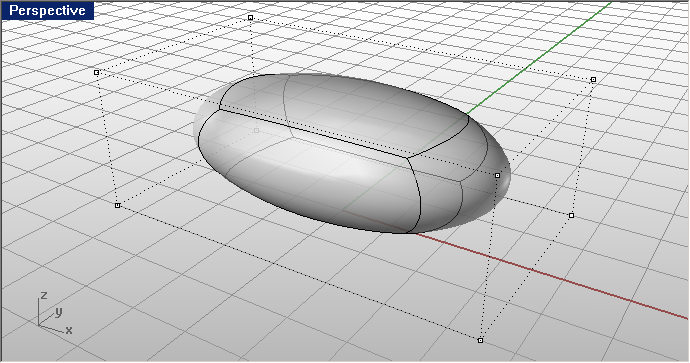The image size is (690, 363).
Task: Select the upper front-right cage point overlapping the ellipsoid
Action: pyautogui.click(x=497, y=175)
